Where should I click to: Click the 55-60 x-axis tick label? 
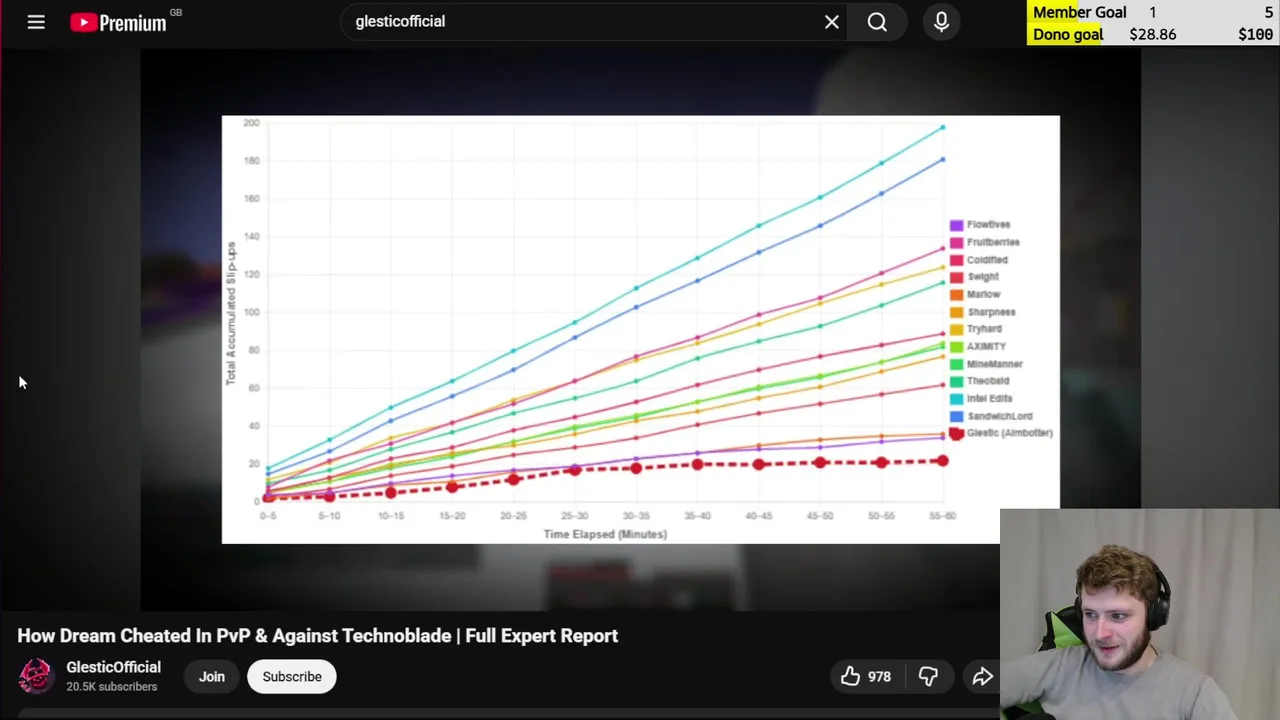pyautogui.click(x=942, y=516)
